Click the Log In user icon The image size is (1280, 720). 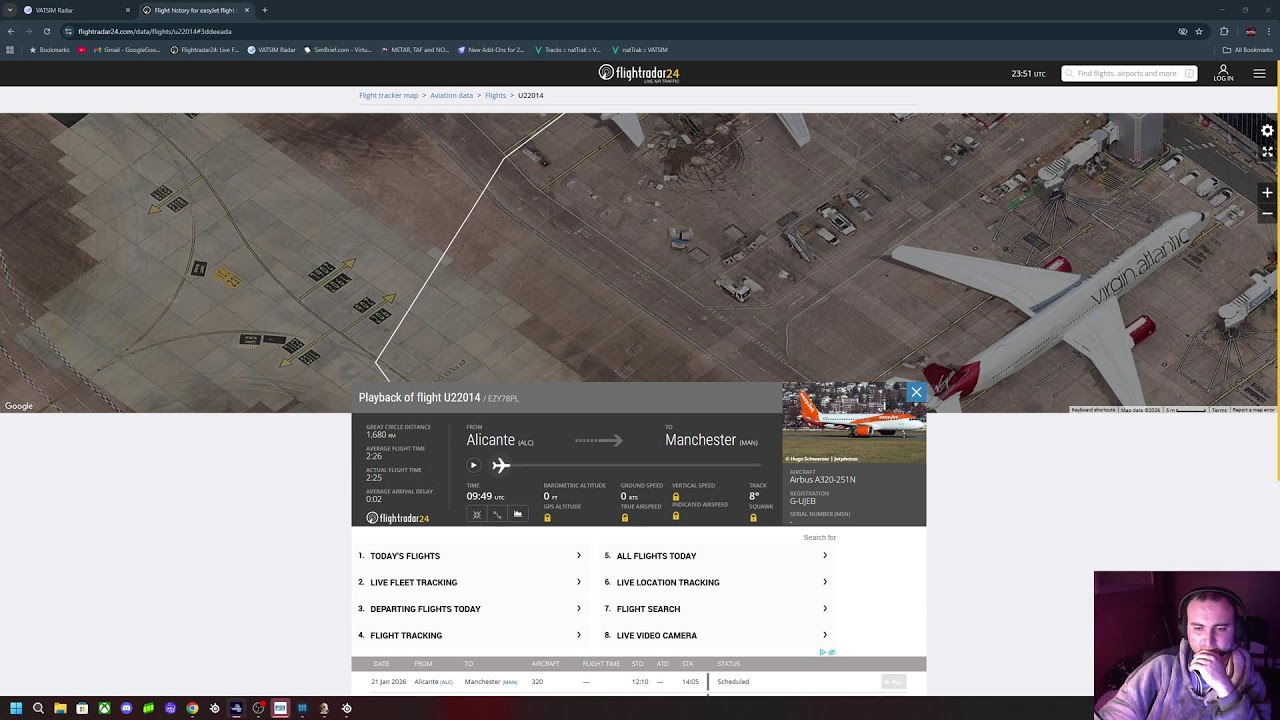click(x=1223, y=73)
